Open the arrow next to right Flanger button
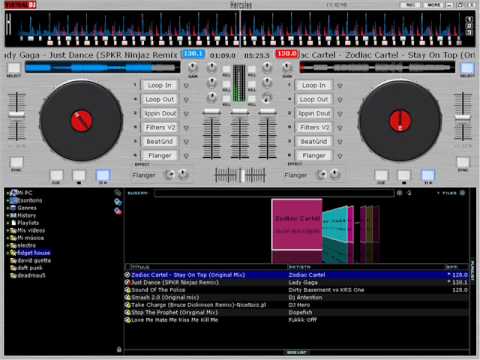 pos(340,156)
